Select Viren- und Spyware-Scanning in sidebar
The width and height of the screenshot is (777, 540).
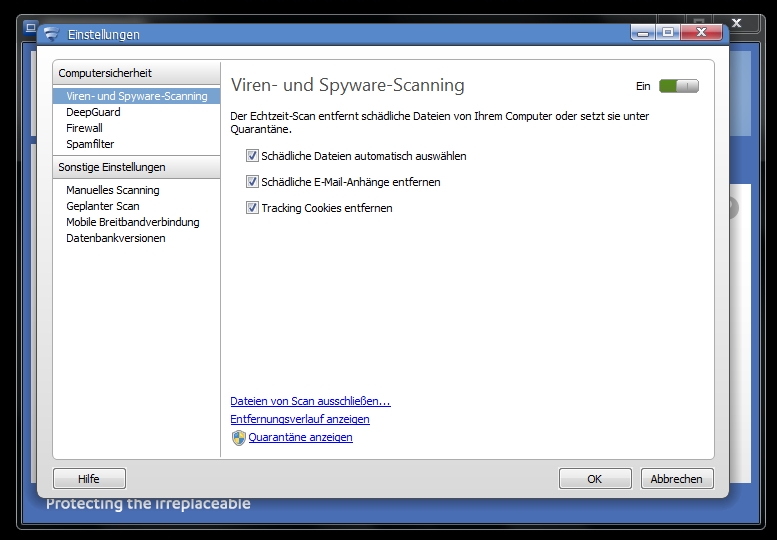click(136, 96)
